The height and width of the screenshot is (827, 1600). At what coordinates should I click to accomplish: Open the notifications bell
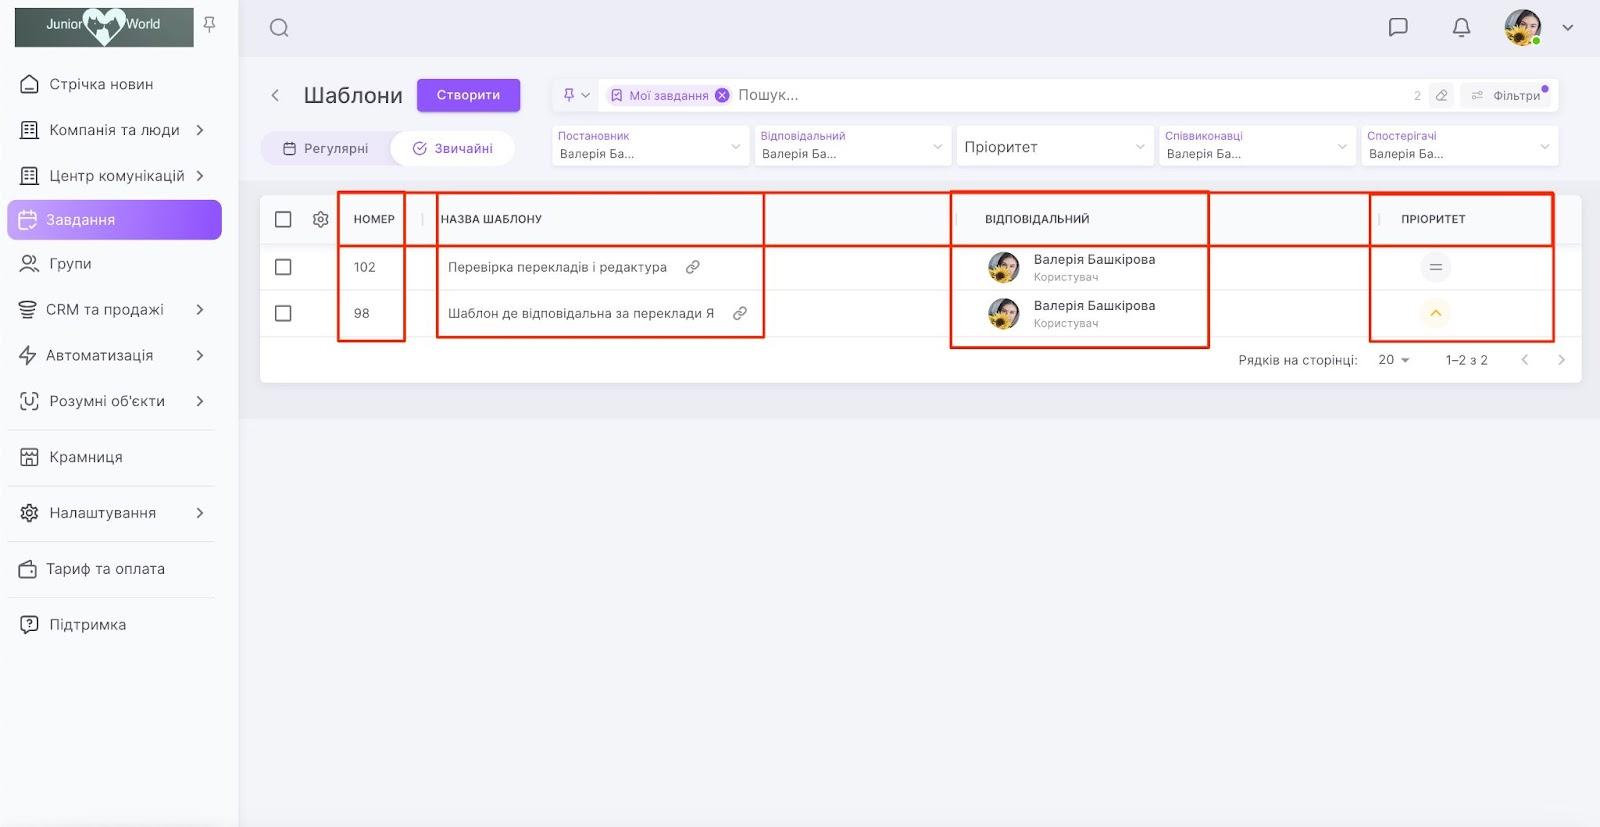tap(1461, 27)
